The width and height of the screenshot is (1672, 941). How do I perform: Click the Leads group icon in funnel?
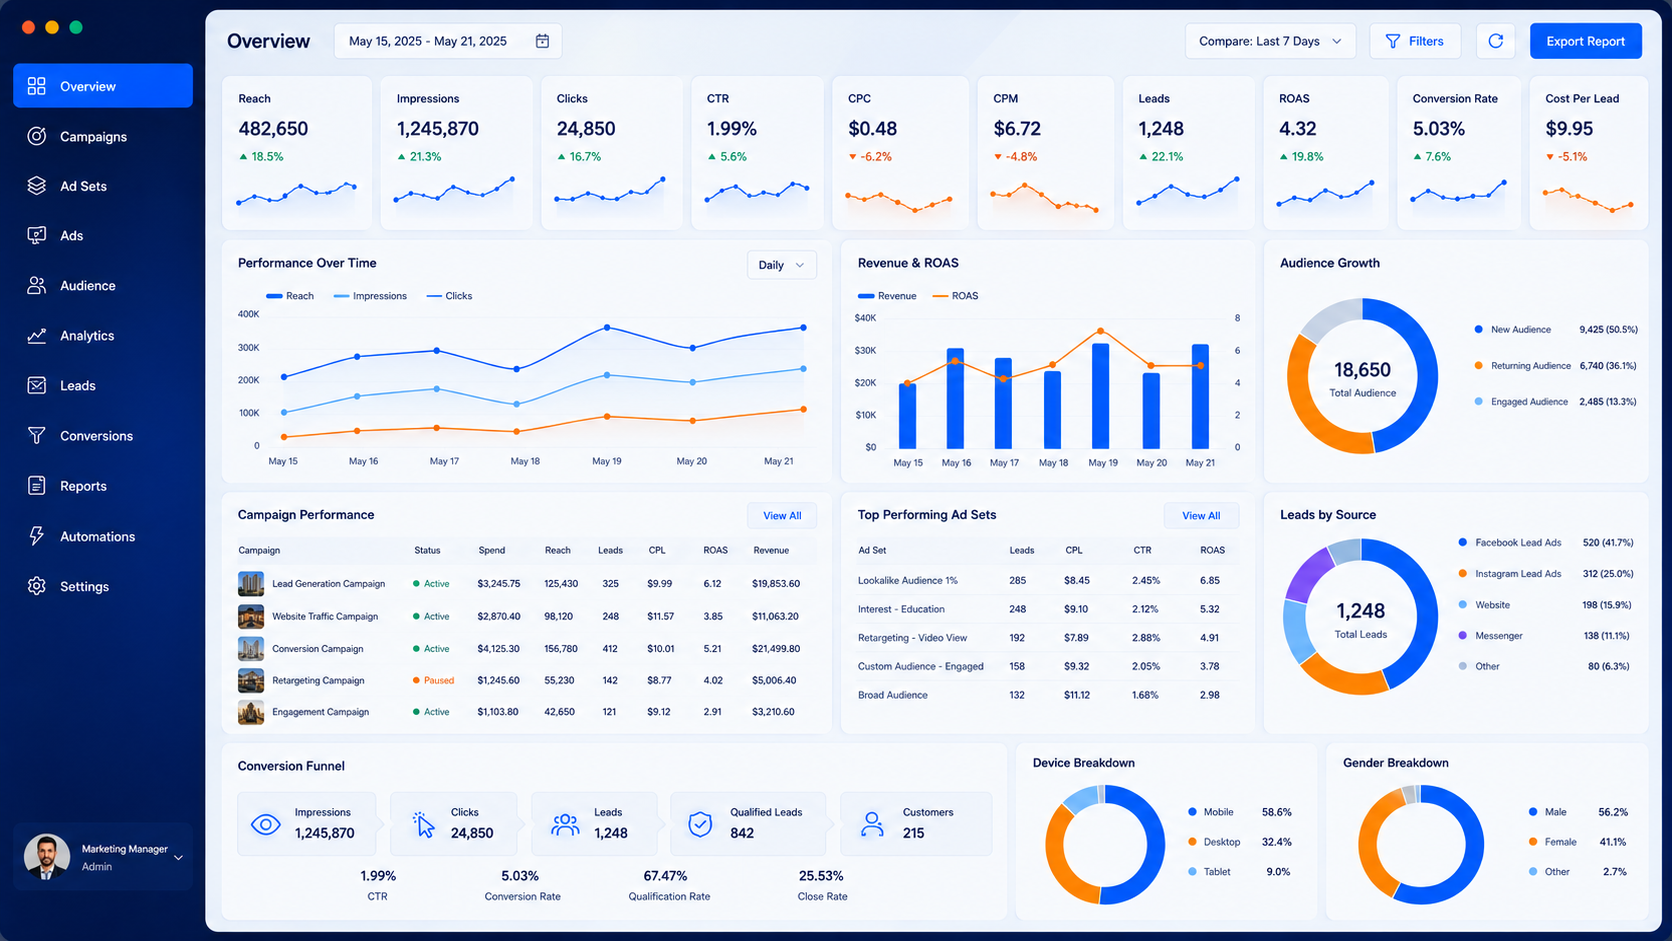[x=565, y=824]
